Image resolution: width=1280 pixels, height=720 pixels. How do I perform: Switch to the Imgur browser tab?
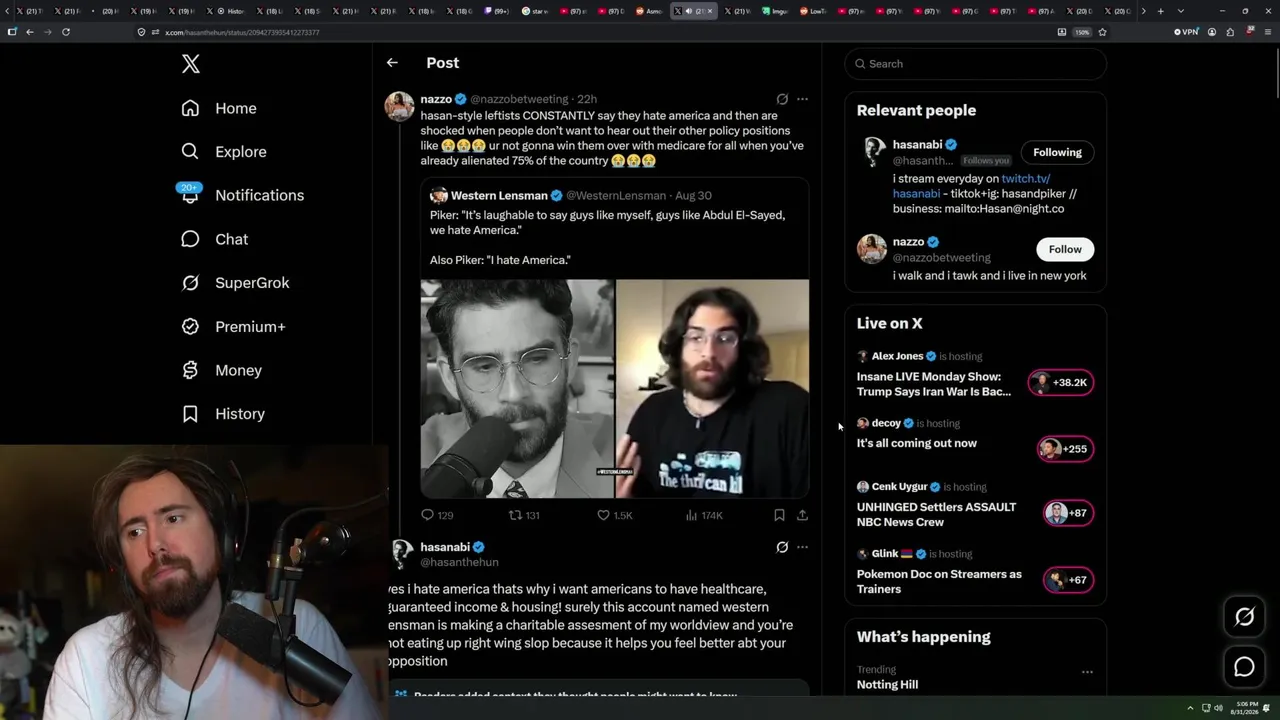tap(774, 11)
